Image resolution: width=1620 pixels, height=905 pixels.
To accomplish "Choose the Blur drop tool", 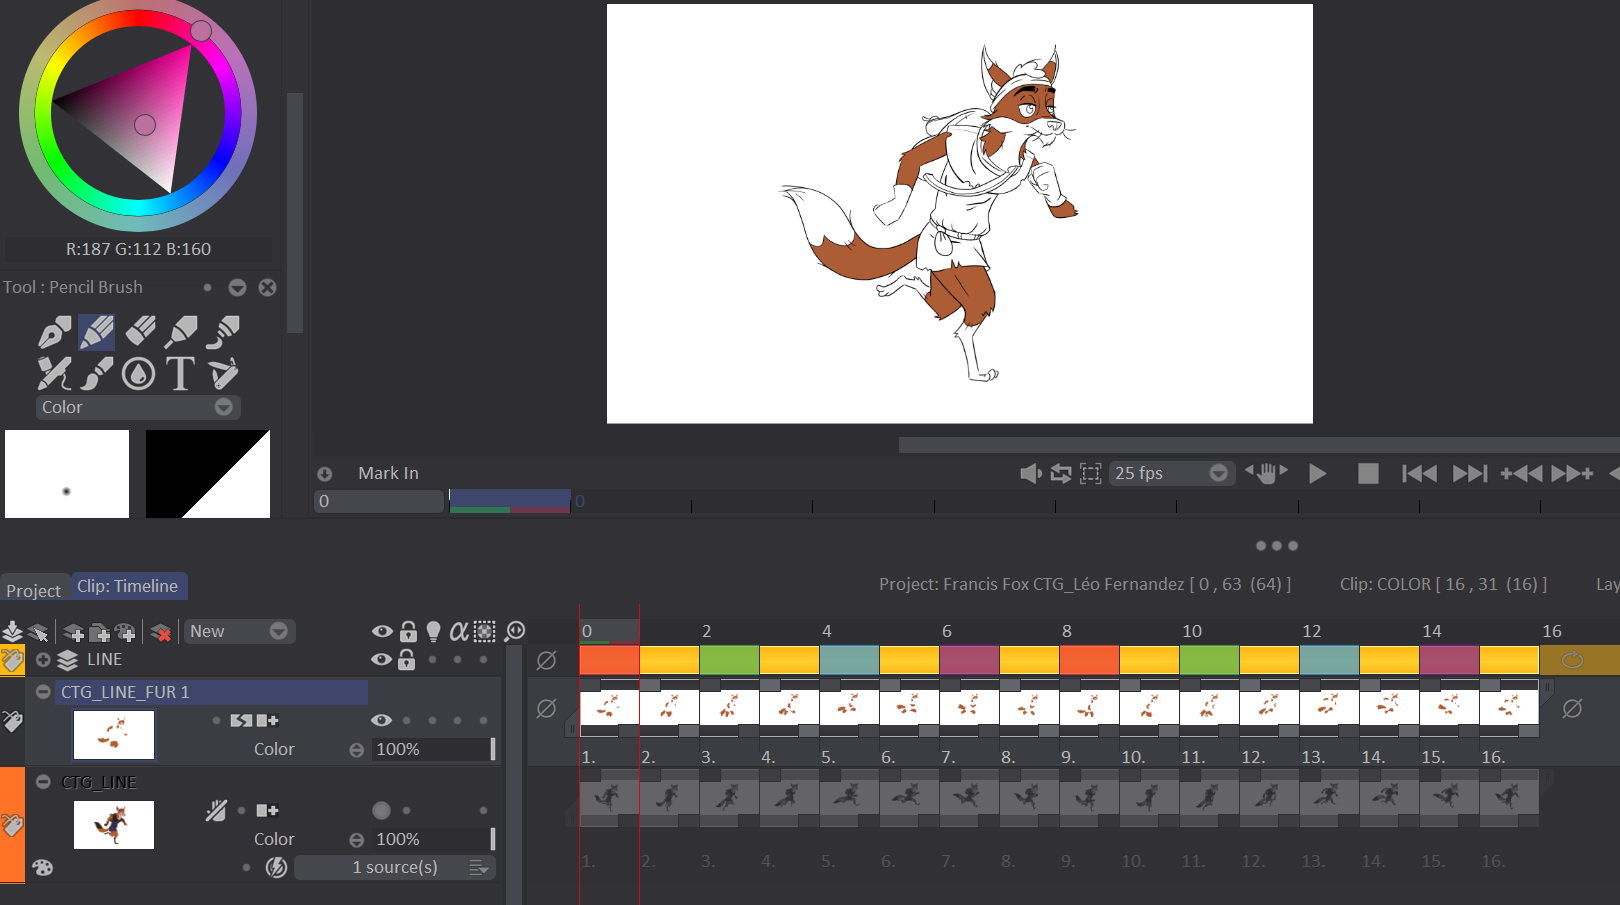I will click(139, 372).
